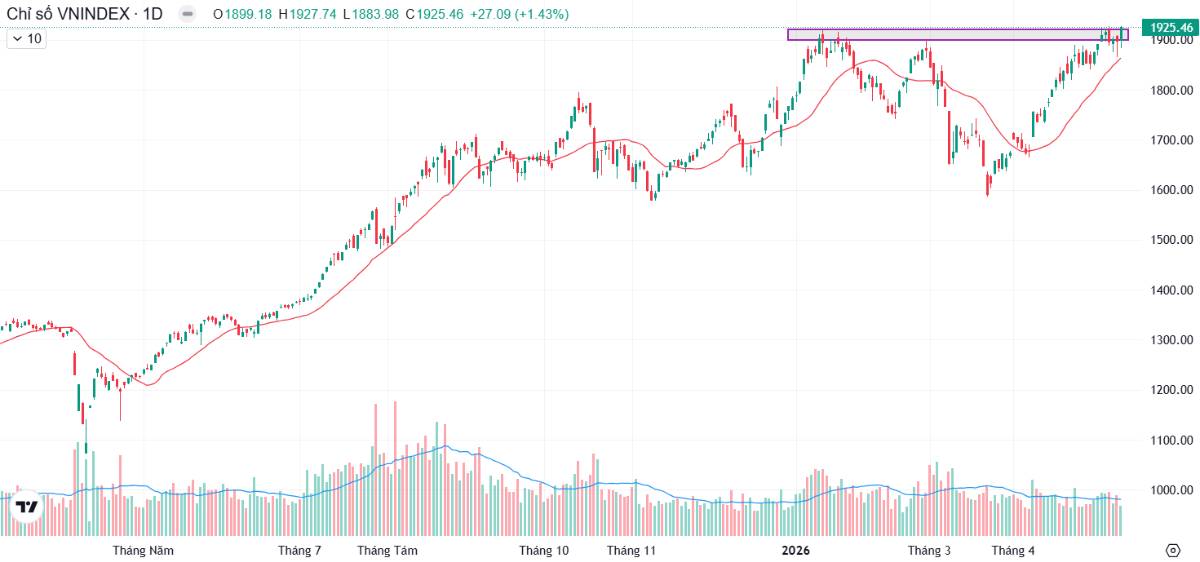The height and width of the screenshot is (562, 1200).
Task: Click the Tháng 7 label on time axis
Action: pyautogui.click(x=300, y=551)
